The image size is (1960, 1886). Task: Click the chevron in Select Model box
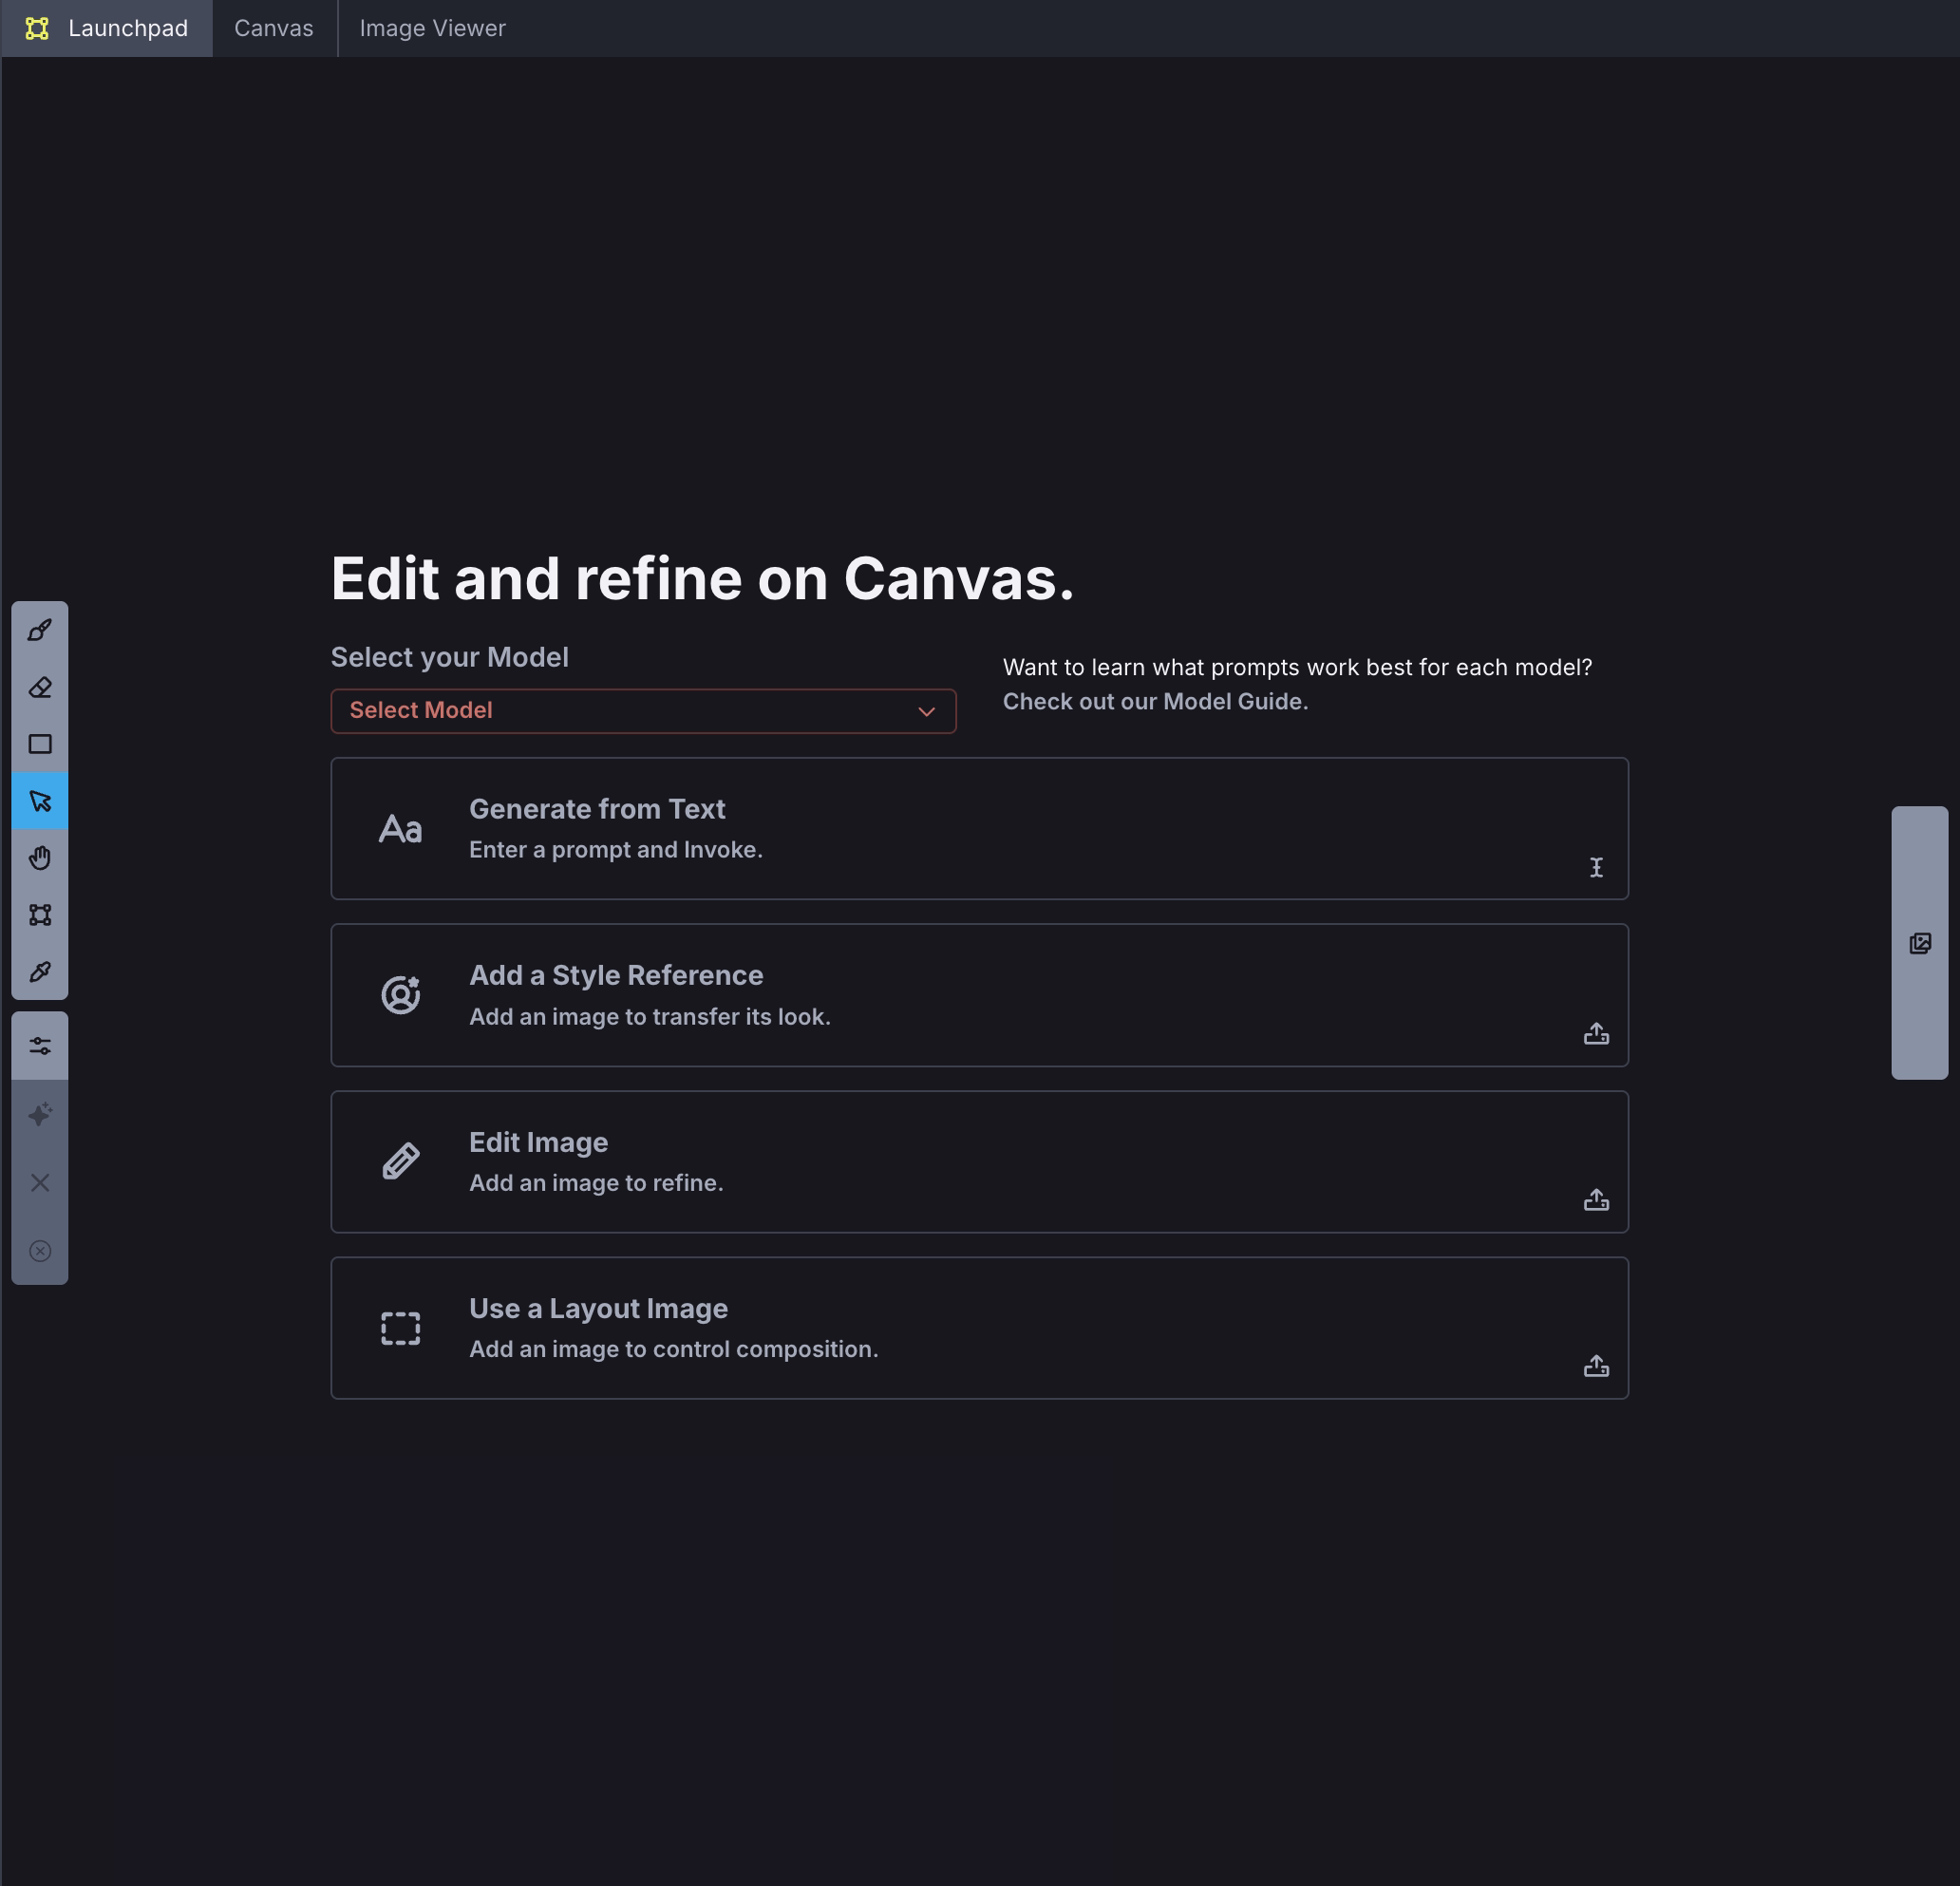926,712
